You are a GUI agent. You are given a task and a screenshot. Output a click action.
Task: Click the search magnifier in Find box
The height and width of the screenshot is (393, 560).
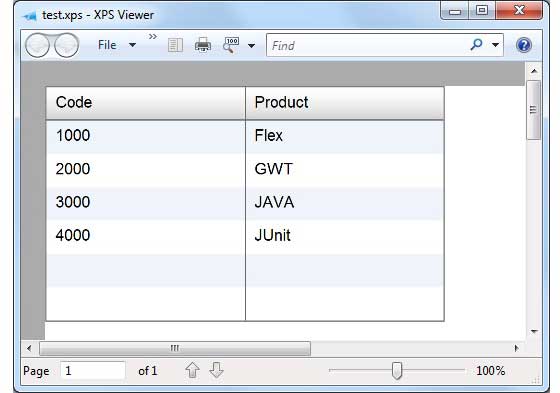tap(476, 45)
